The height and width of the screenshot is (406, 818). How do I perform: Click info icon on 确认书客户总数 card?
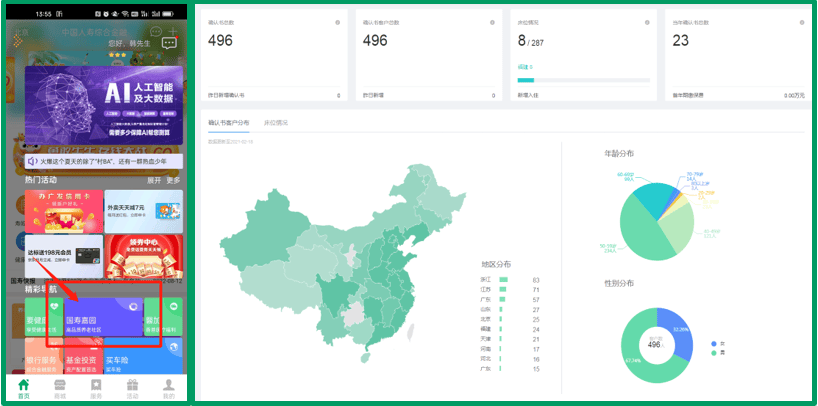[492, 22]
